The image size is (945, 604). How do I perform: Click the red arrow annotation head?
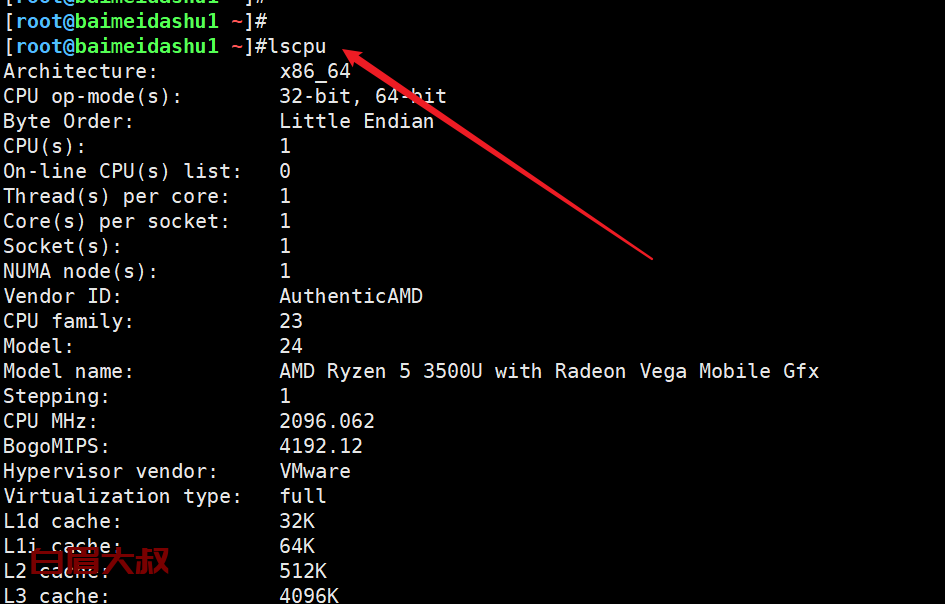click(356, 56)
